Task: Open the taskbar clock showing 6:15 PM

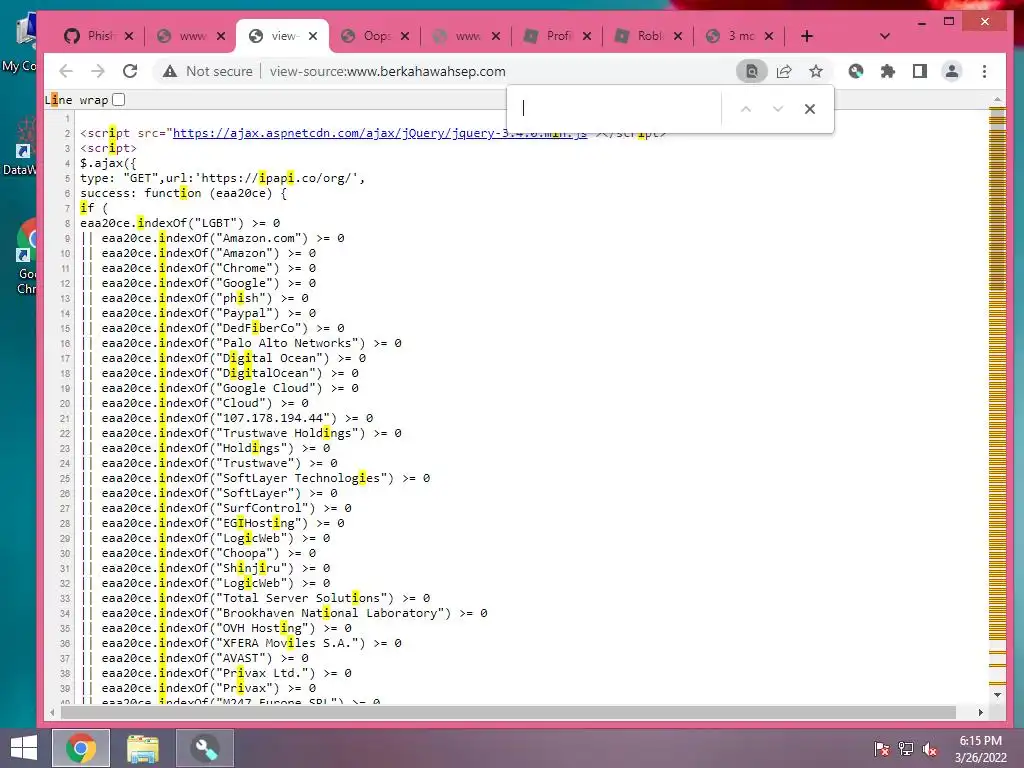Action: (982, 749)
